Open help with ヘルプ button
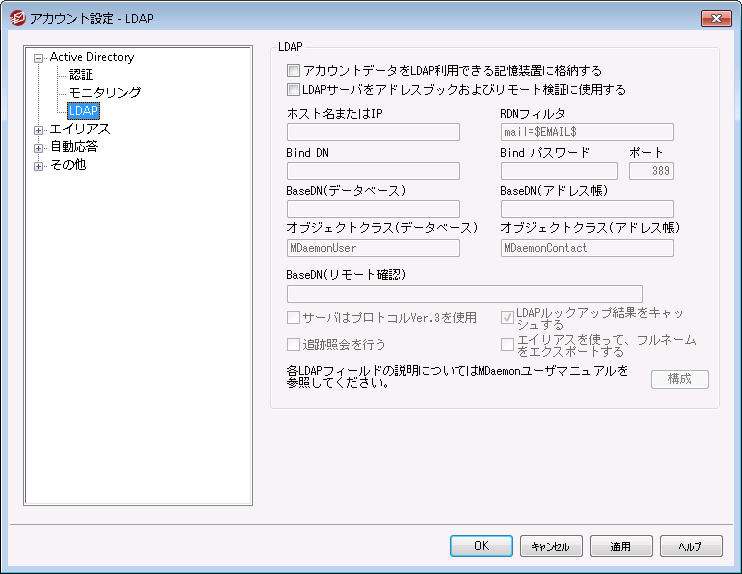This screenshot has width=742, height=574. (691, 546)
